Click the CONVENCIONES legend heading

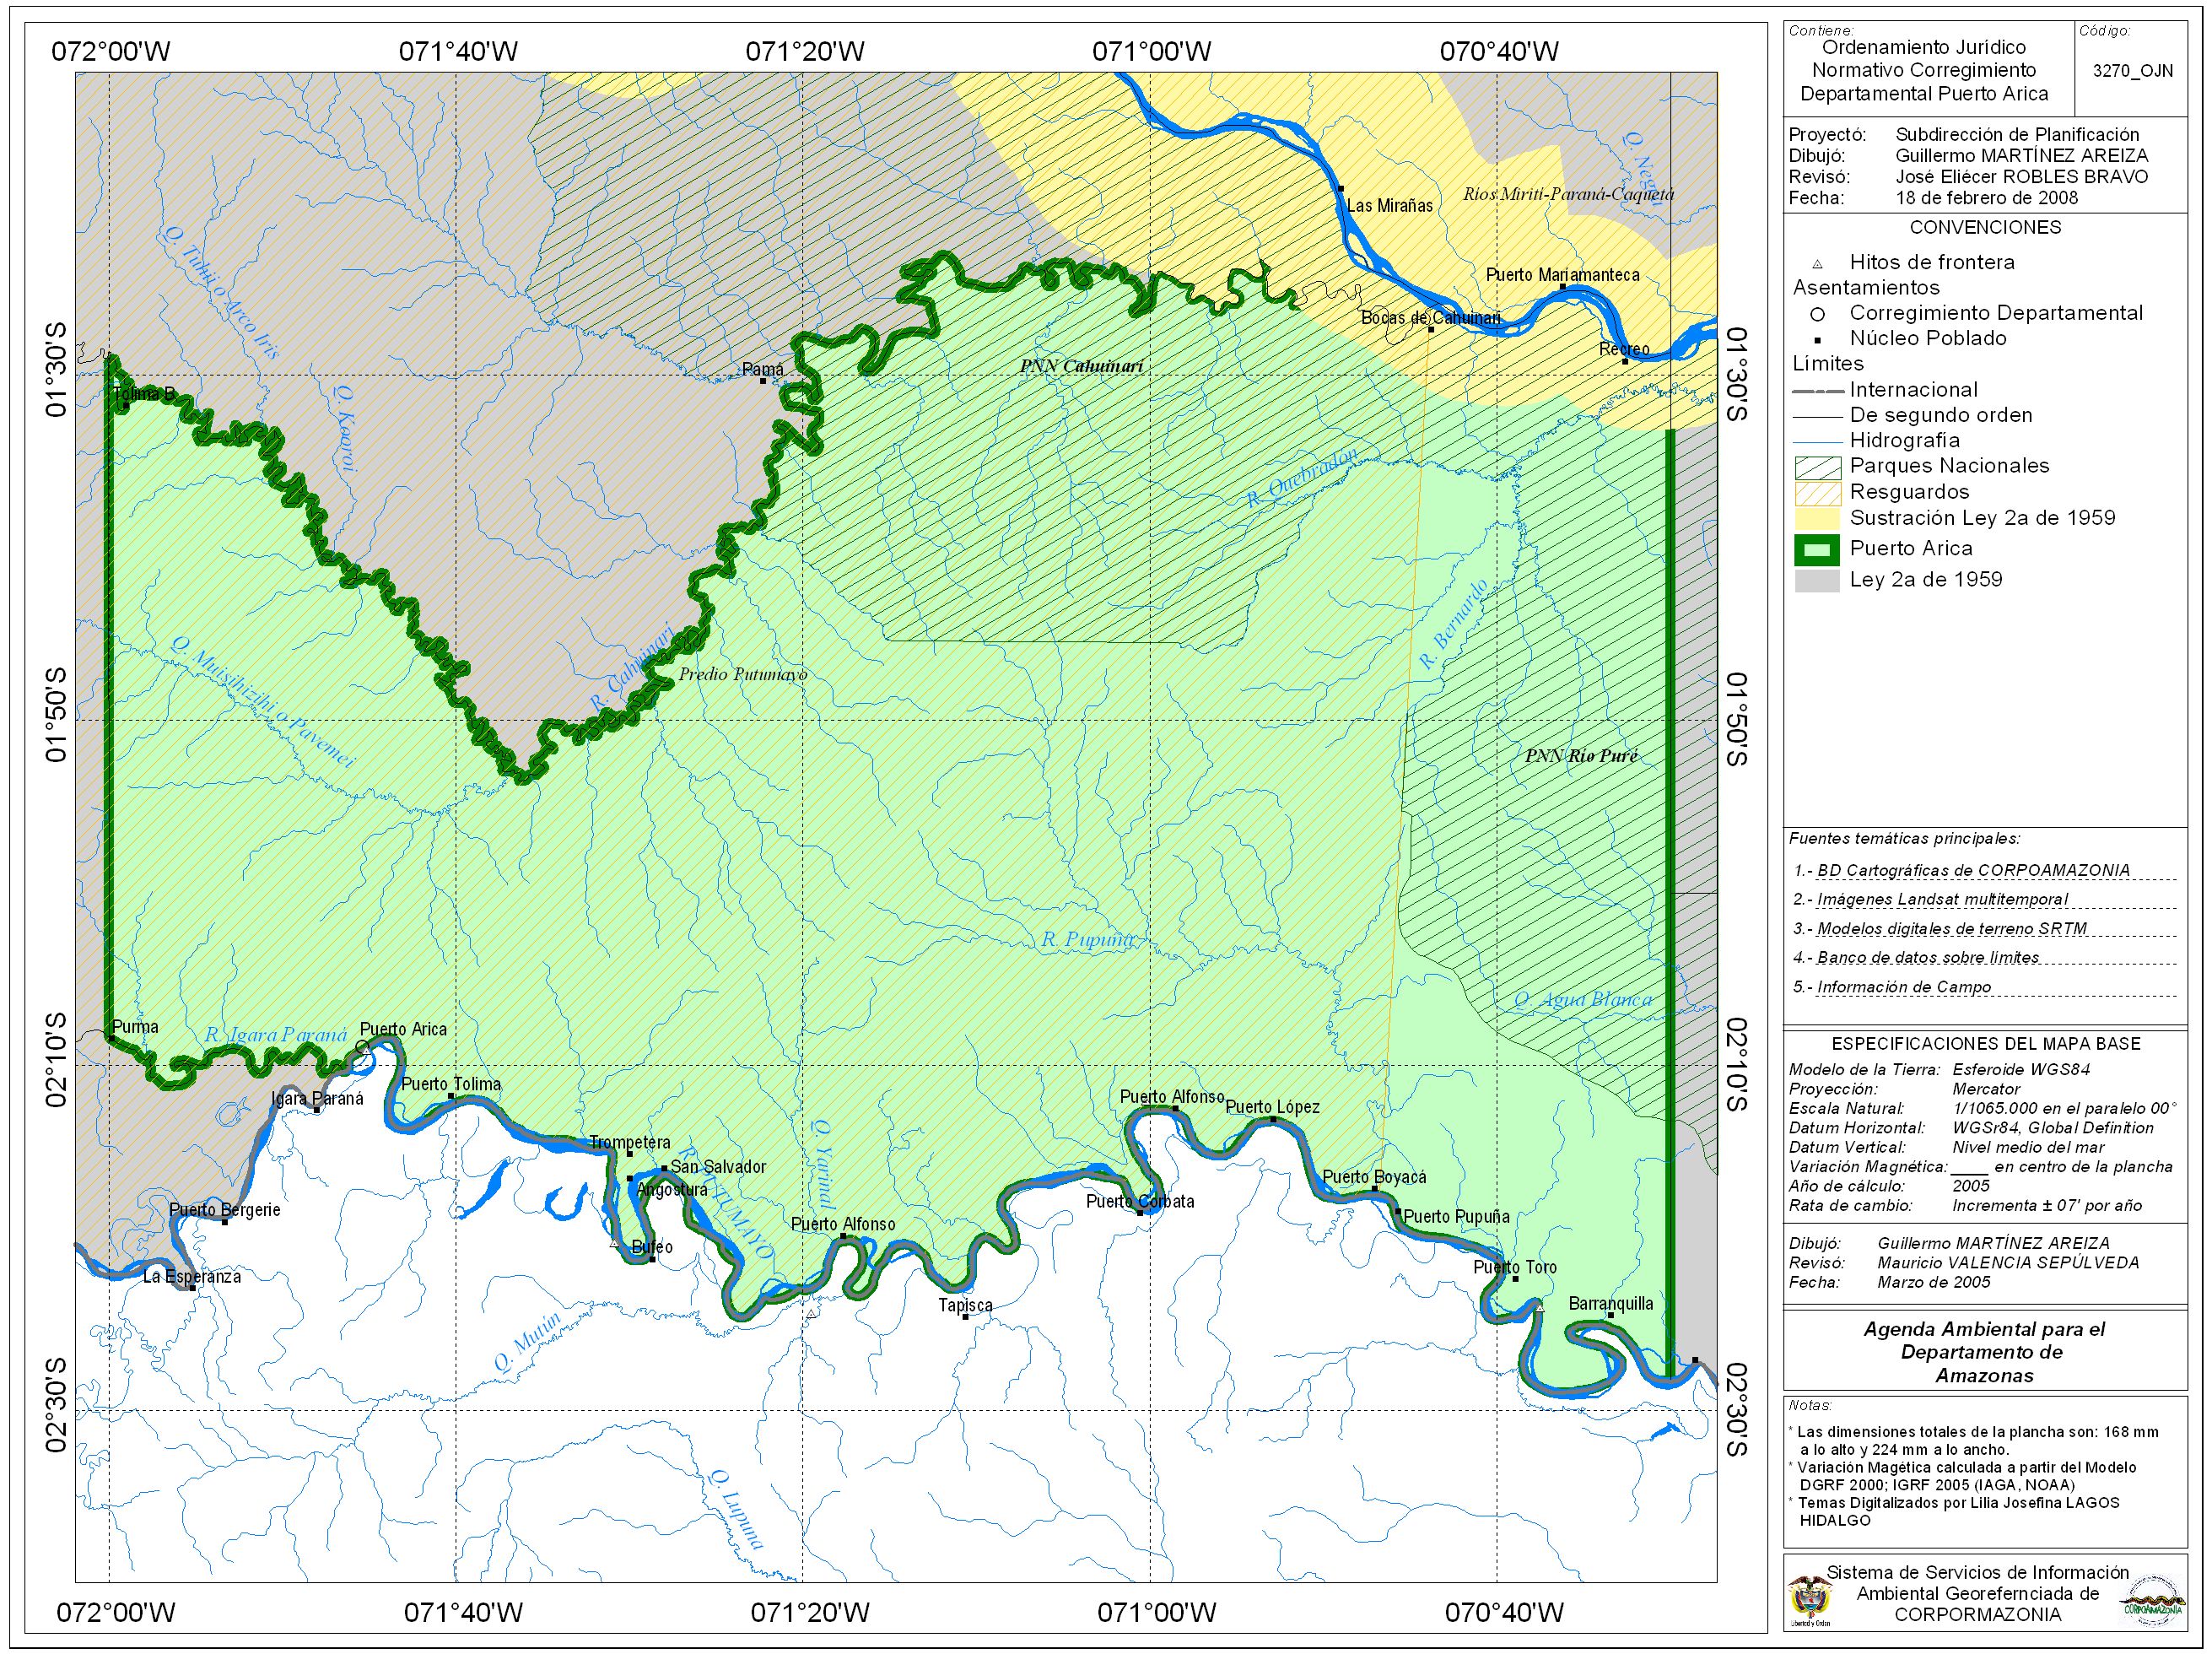pos(1985,228)
